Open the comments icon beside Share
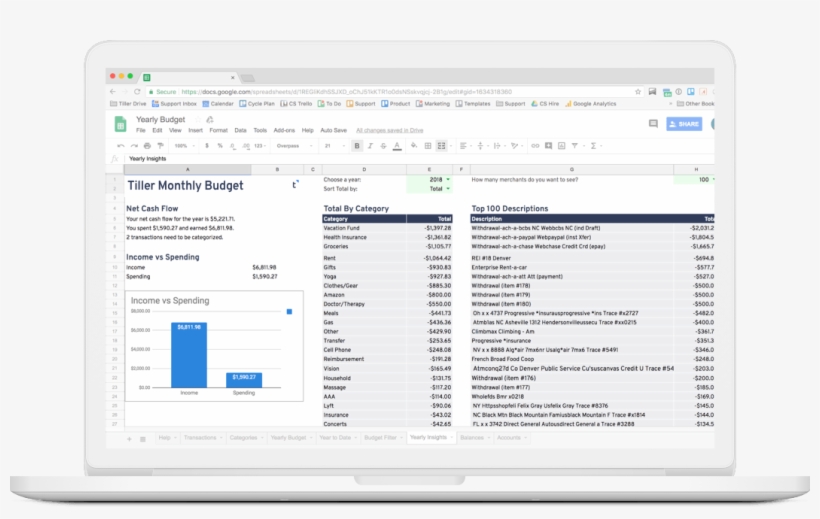Image resolution: width=820 pixels, height=519 pixels. (653, 124)
